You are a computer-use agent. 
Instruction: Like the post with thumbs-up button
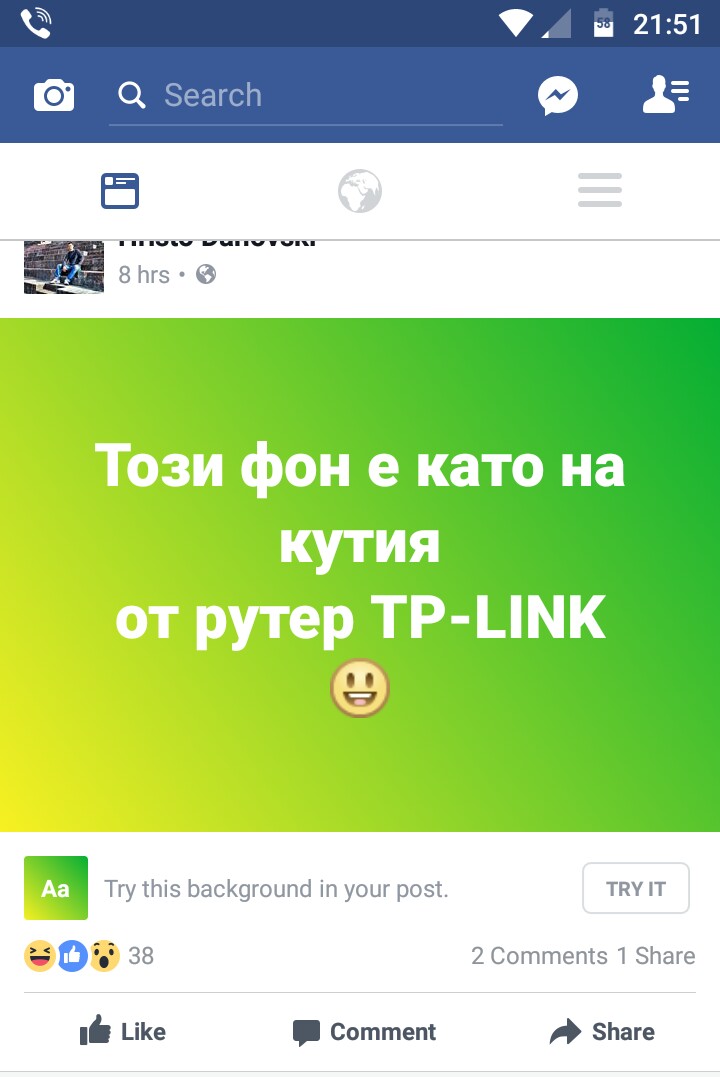point(123,1031)
